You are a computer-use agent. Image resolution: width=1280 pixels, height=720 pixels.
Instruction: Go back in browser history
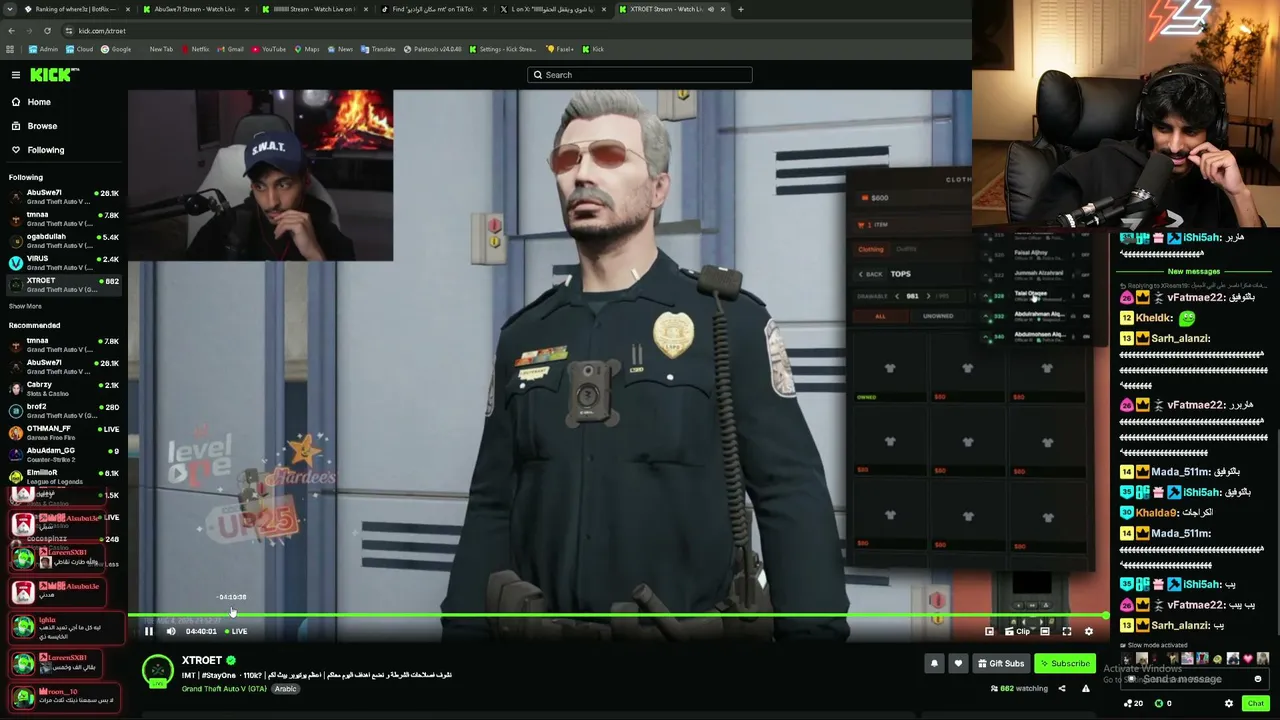coord(11,31)
